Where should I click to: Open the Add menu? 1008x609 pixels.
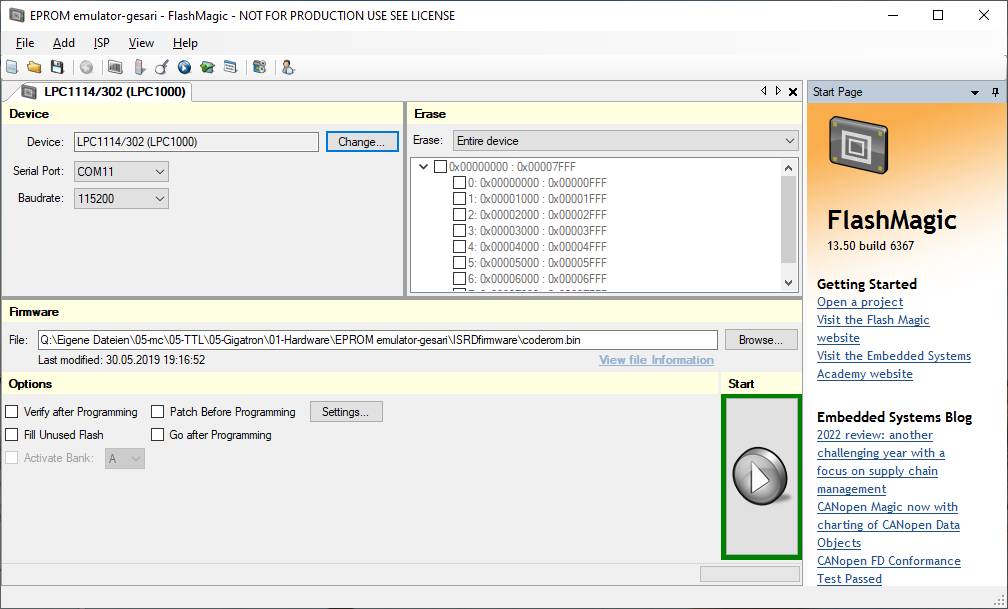(x=64, y=43)
